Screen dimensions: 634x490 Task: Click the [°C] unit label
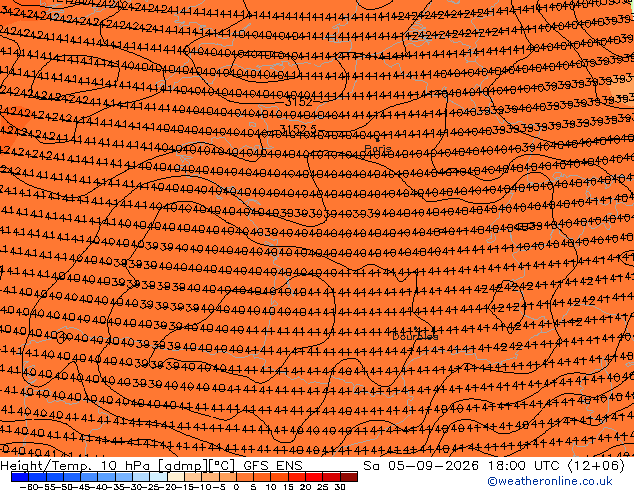[x=221, y=466]
